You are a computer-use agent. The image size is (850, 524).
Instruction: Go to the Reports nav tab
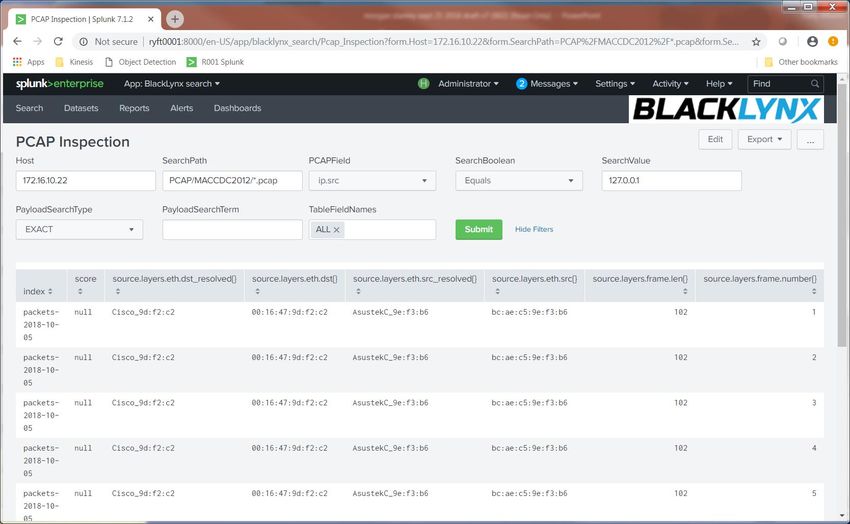[134, 108]
